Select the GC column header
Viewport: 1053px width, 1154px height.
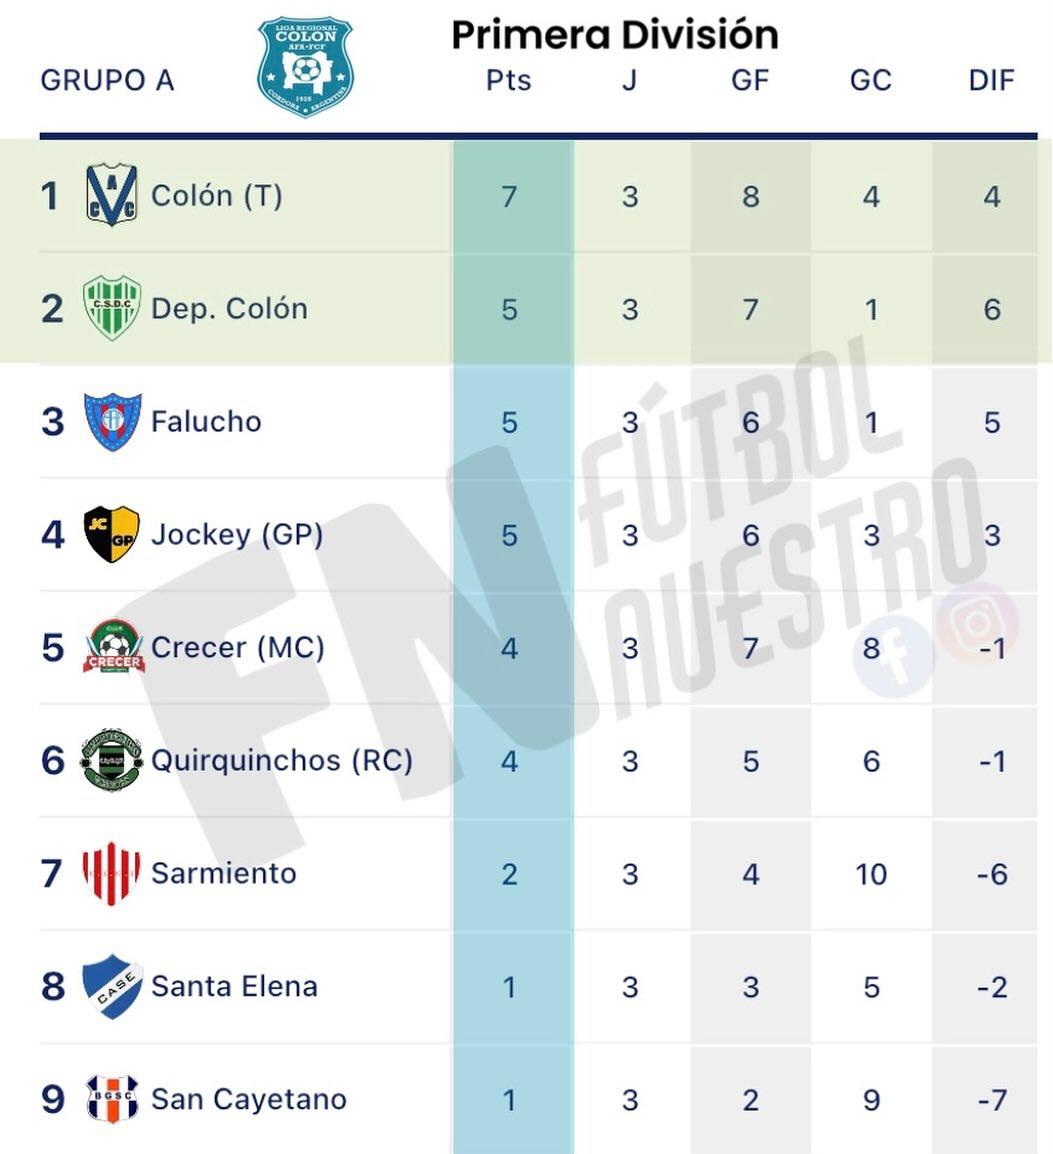[870, 80]
